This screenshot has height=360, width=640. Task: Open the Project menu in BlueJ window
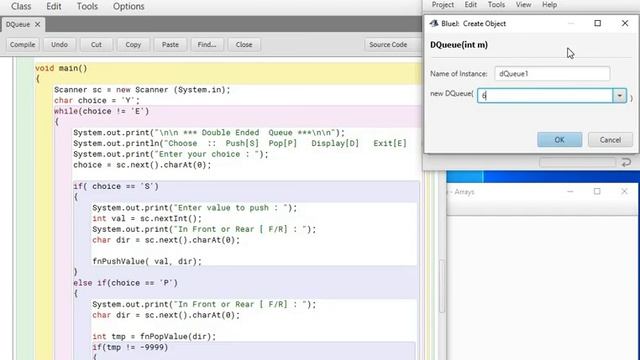tap(443, 5)
